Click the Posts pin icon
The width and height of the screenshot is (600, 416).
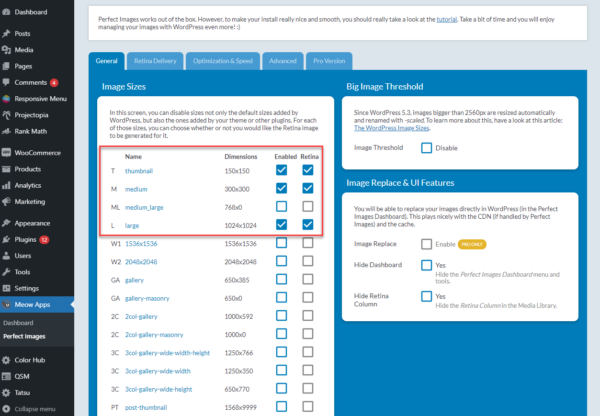click(x=7, y=33)
